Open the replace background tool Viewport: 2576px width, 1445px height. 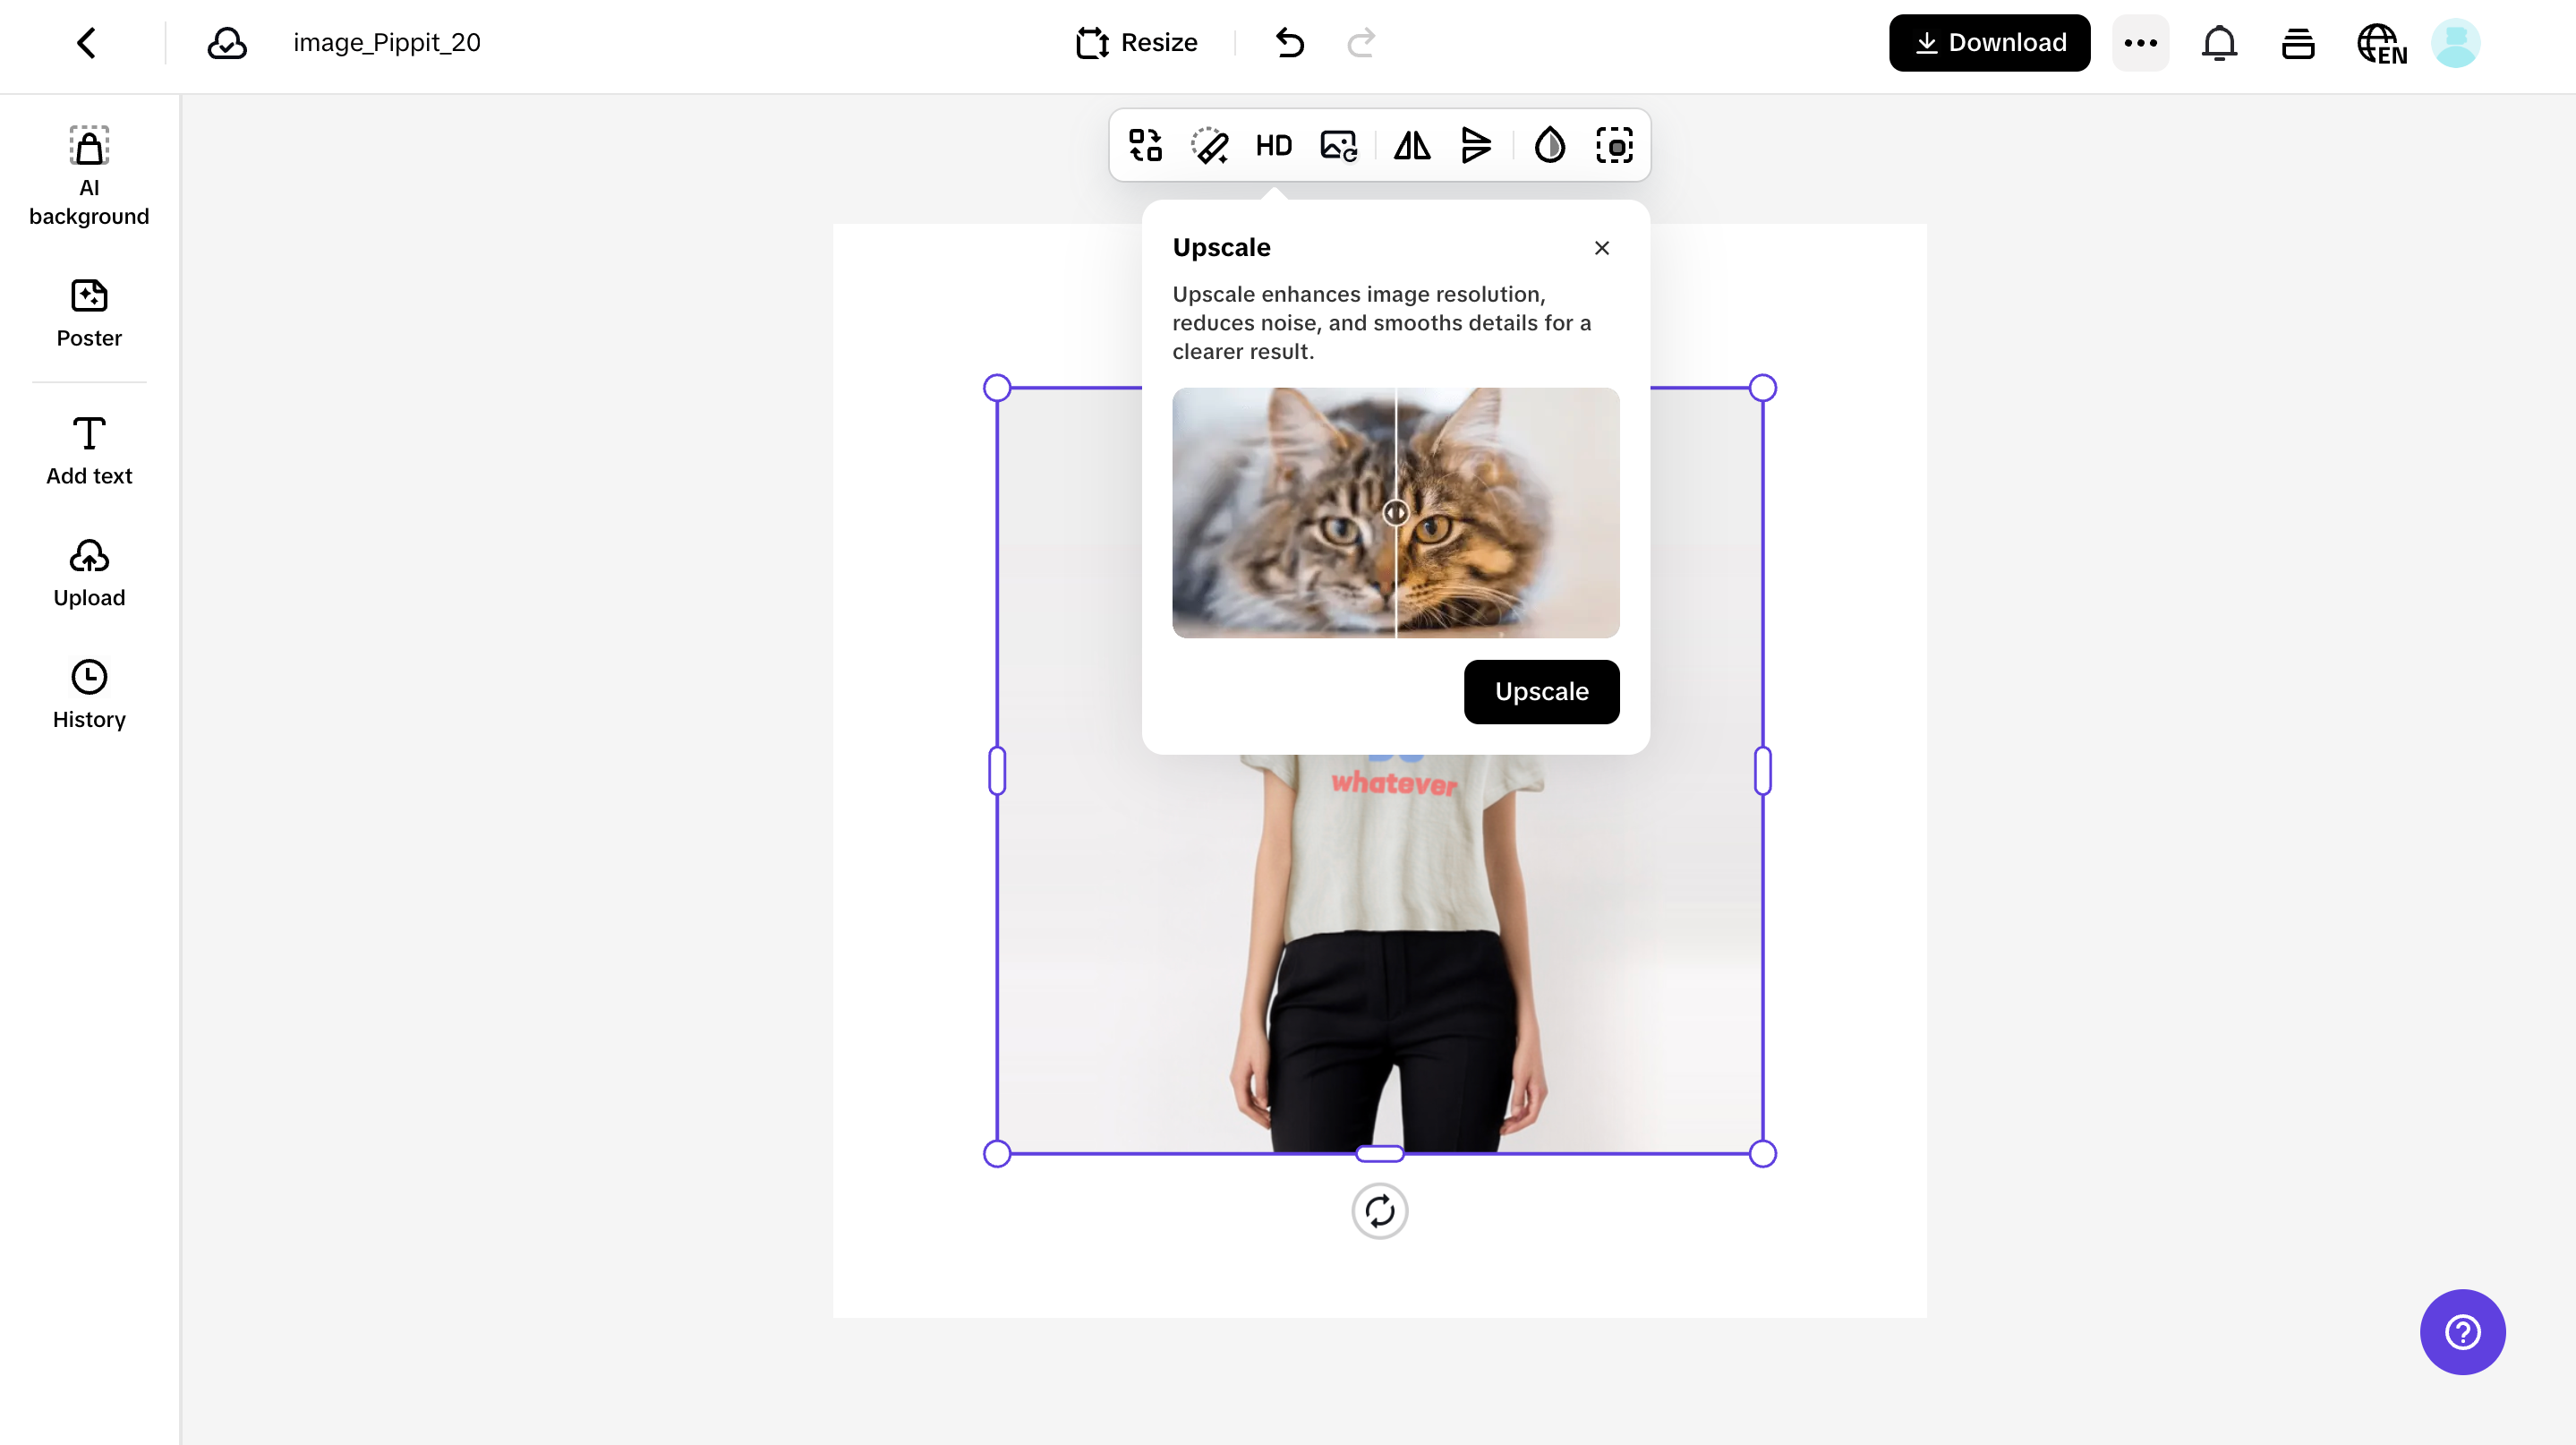(x=1338, y=145)
